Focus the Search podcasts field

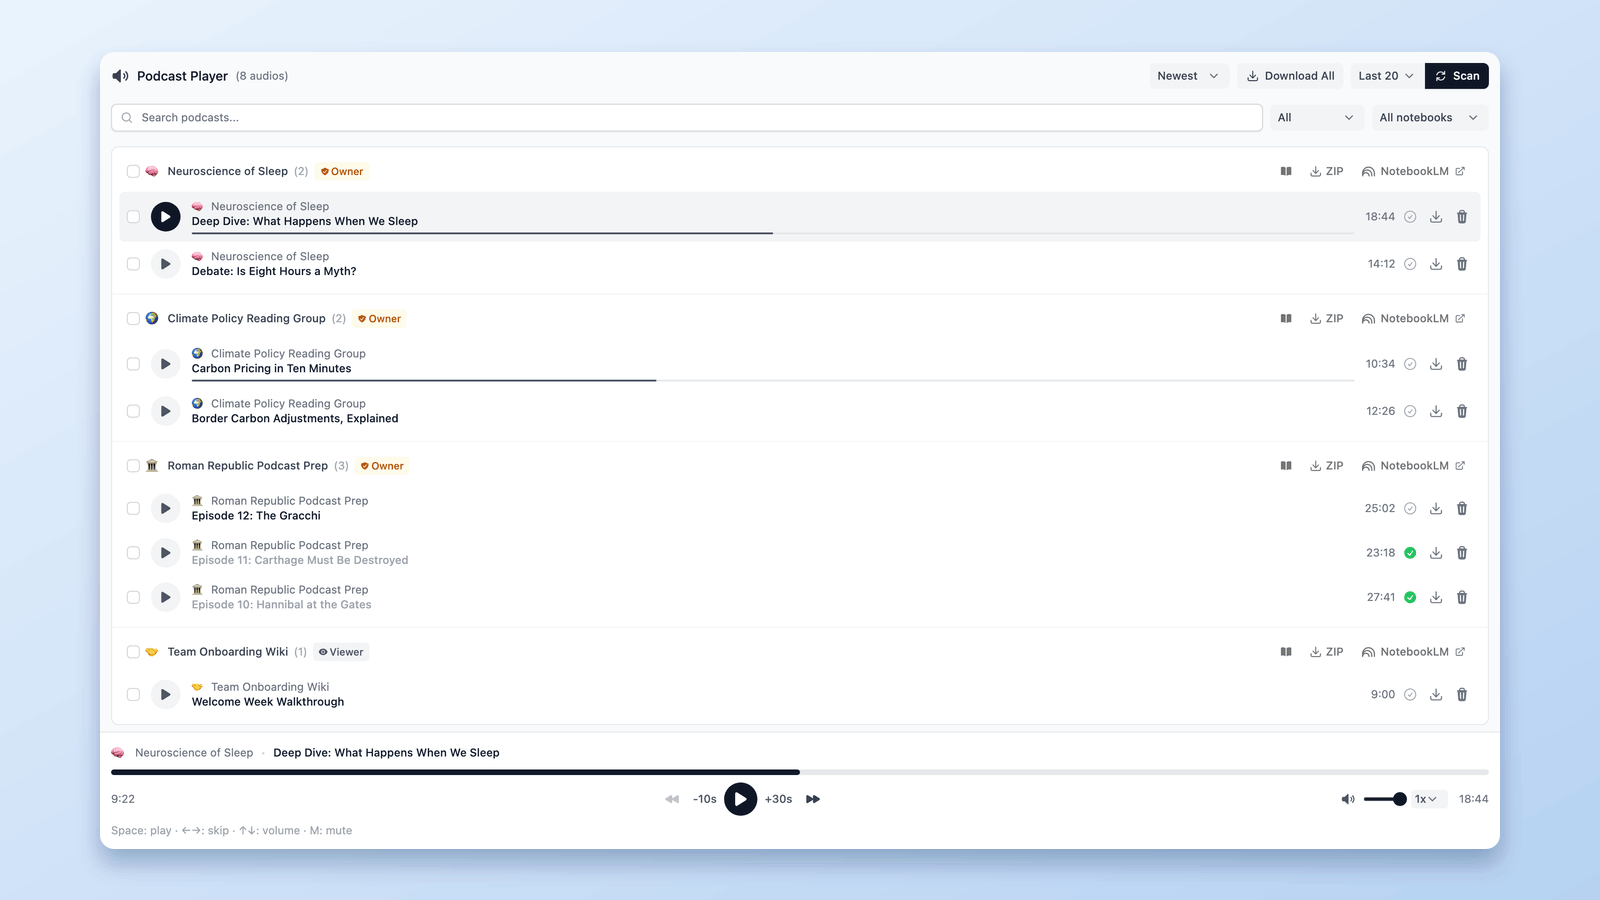[x=687, y=118]
